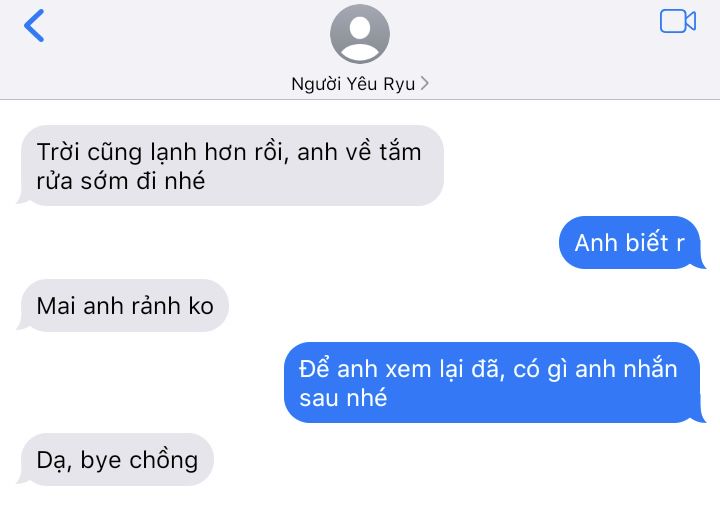This screenshot has width=720, height=509.
Task: Tap the word 'Trời' in first message
Action: (58, 152)
